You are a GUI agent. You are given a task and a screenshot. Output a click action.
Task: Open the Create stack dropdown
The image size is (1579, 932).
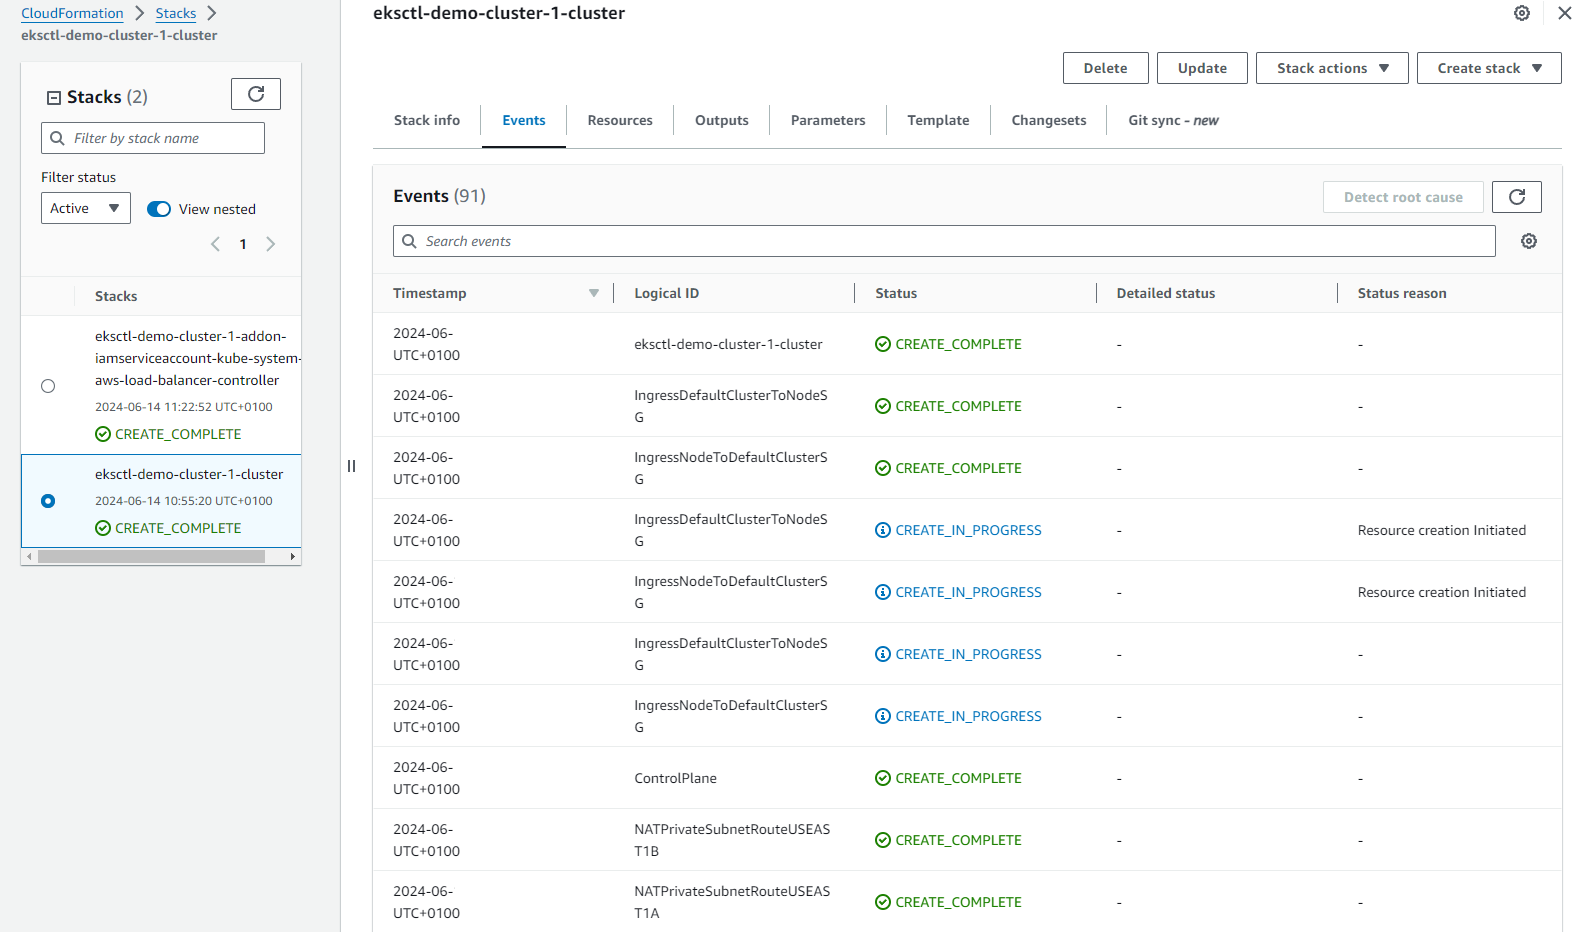coord(1489,68)
